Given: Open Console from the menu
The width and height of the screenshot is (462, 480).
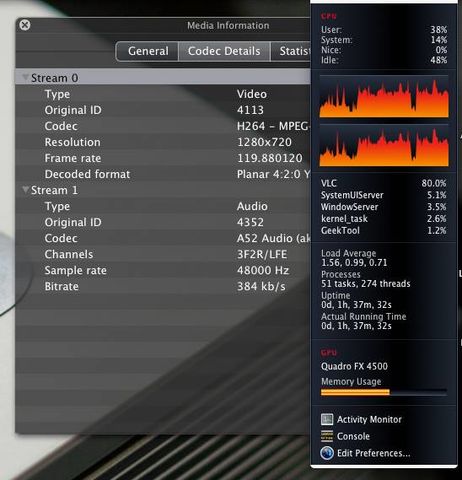Looking at the screenshot, I should 353,436.
